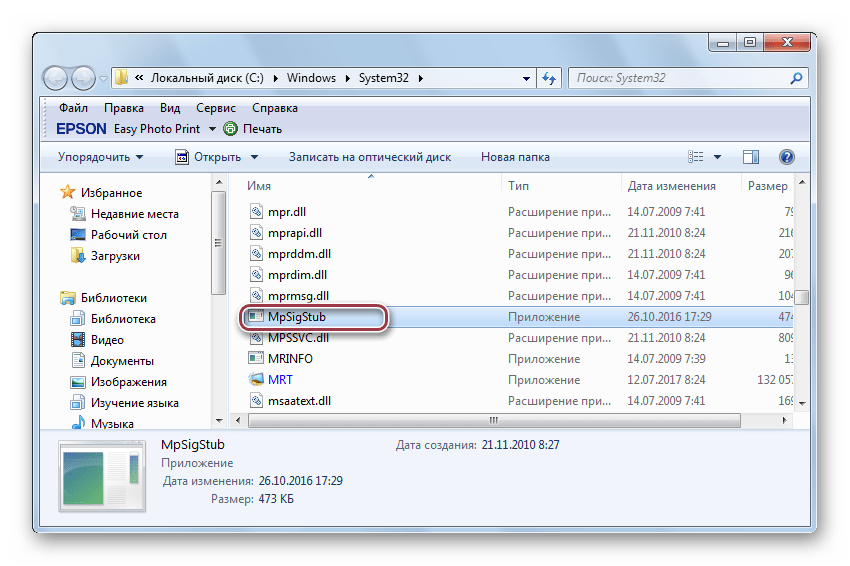Viewport: 850px width, 566px height.
Task: Click Записать на оптический диск
Action: [370, 157]
